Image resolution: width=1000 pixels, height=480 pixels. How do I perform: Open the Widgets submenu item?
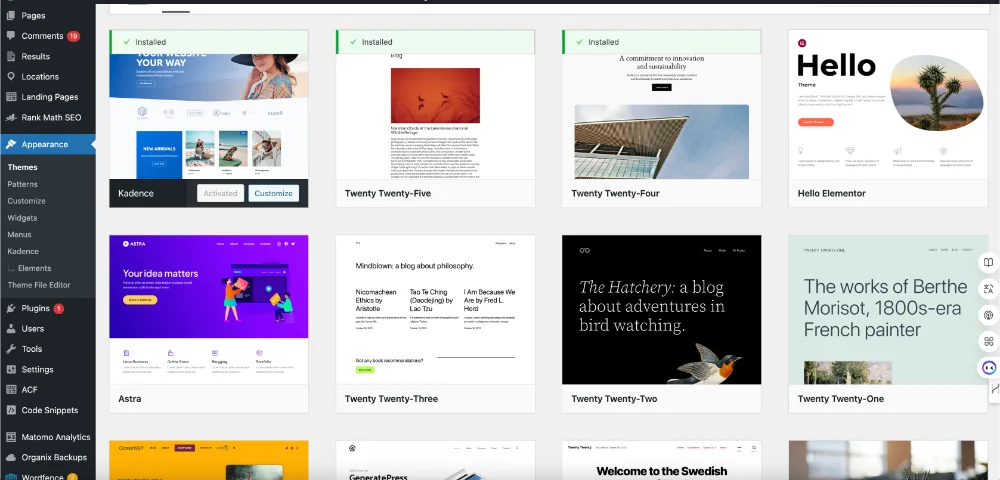pyautogui.click(x=22, y=218)
